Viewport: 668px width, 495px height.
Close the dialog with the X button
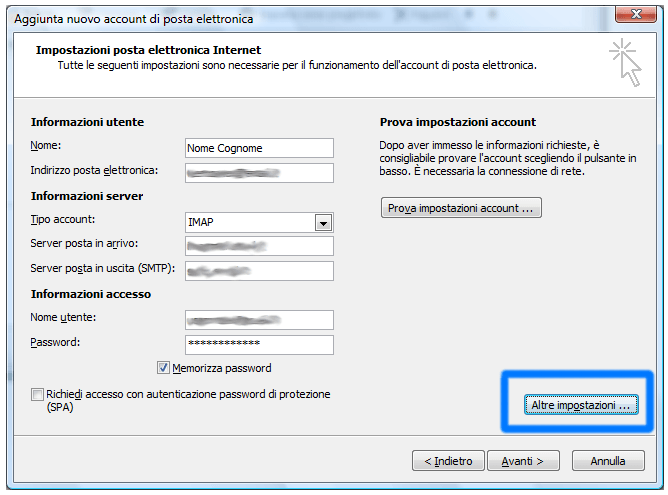(x=636, y=14)
